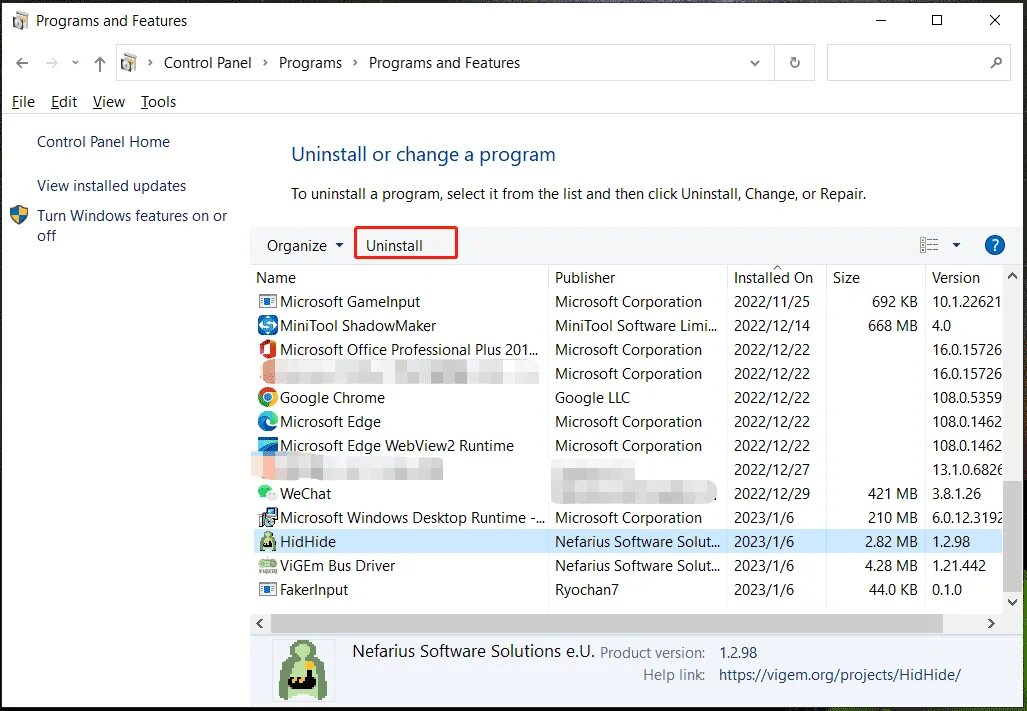Image resolution: width=1027 pixels, height=711 pixels.
Task: Sort by the Name column header
Action: [x=276, y=278]
